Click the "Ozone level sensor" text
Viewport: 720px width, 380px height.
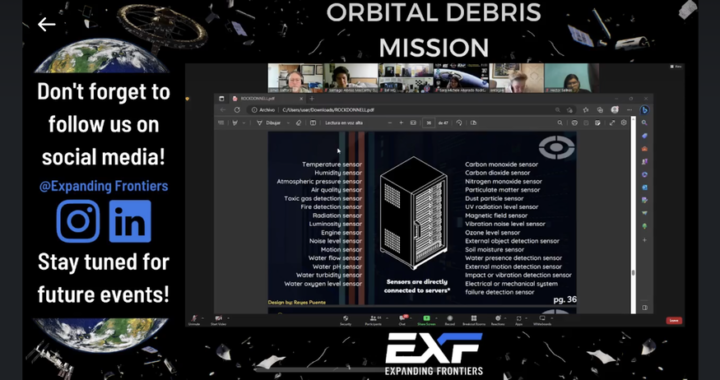[x=492, y=233]
